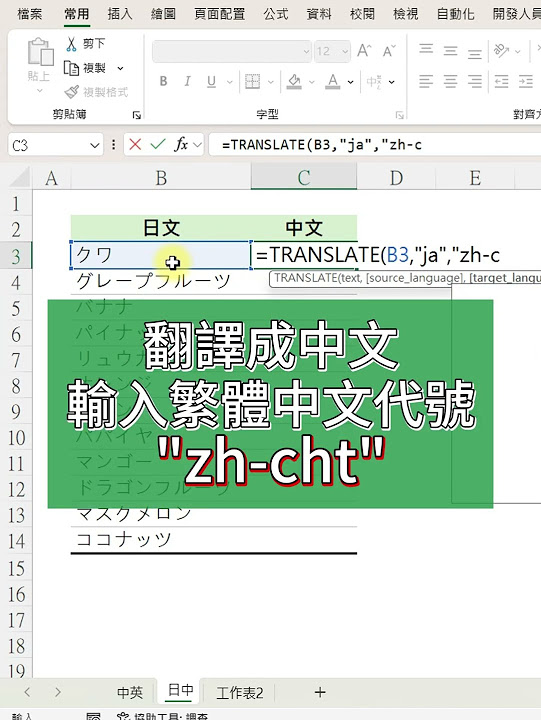Open the Name Box dropdown arrow
Image resolution: width=541 pixels, height=720 pixels.
coord(95,146)
